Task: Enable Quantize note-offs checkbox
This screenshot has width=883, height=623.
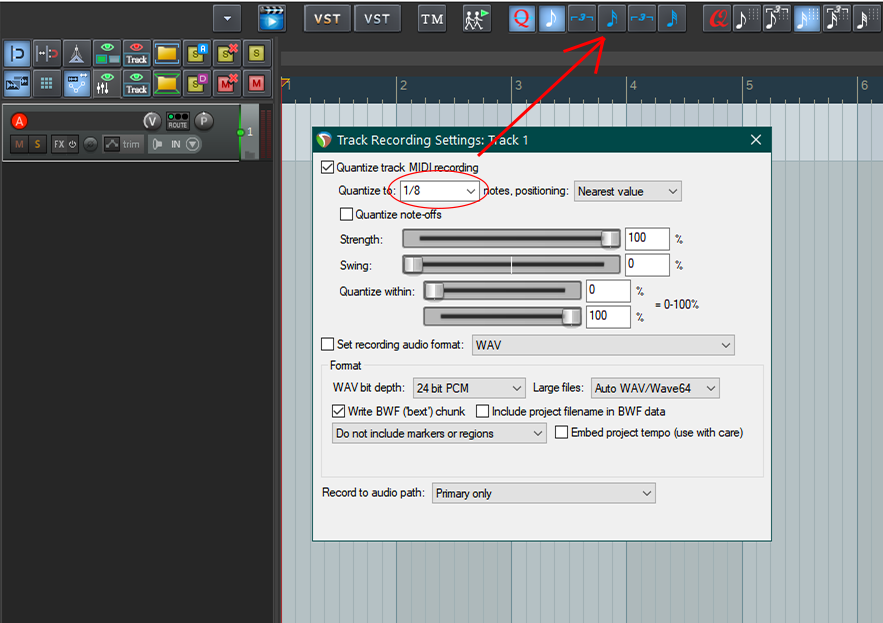Action: [346, 214]
